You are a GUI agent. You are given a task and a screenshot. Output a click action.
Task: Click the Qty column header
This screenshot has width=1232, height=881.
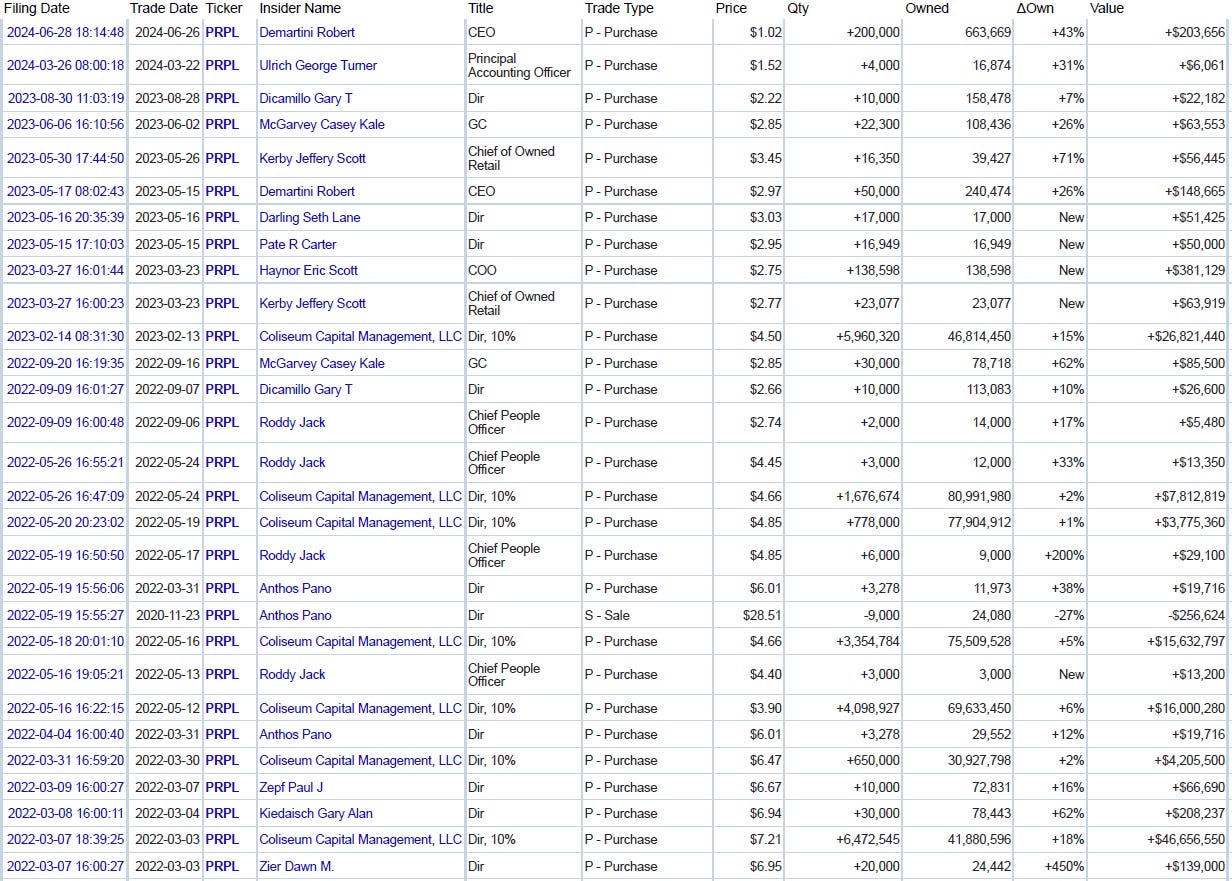(798, 8)
